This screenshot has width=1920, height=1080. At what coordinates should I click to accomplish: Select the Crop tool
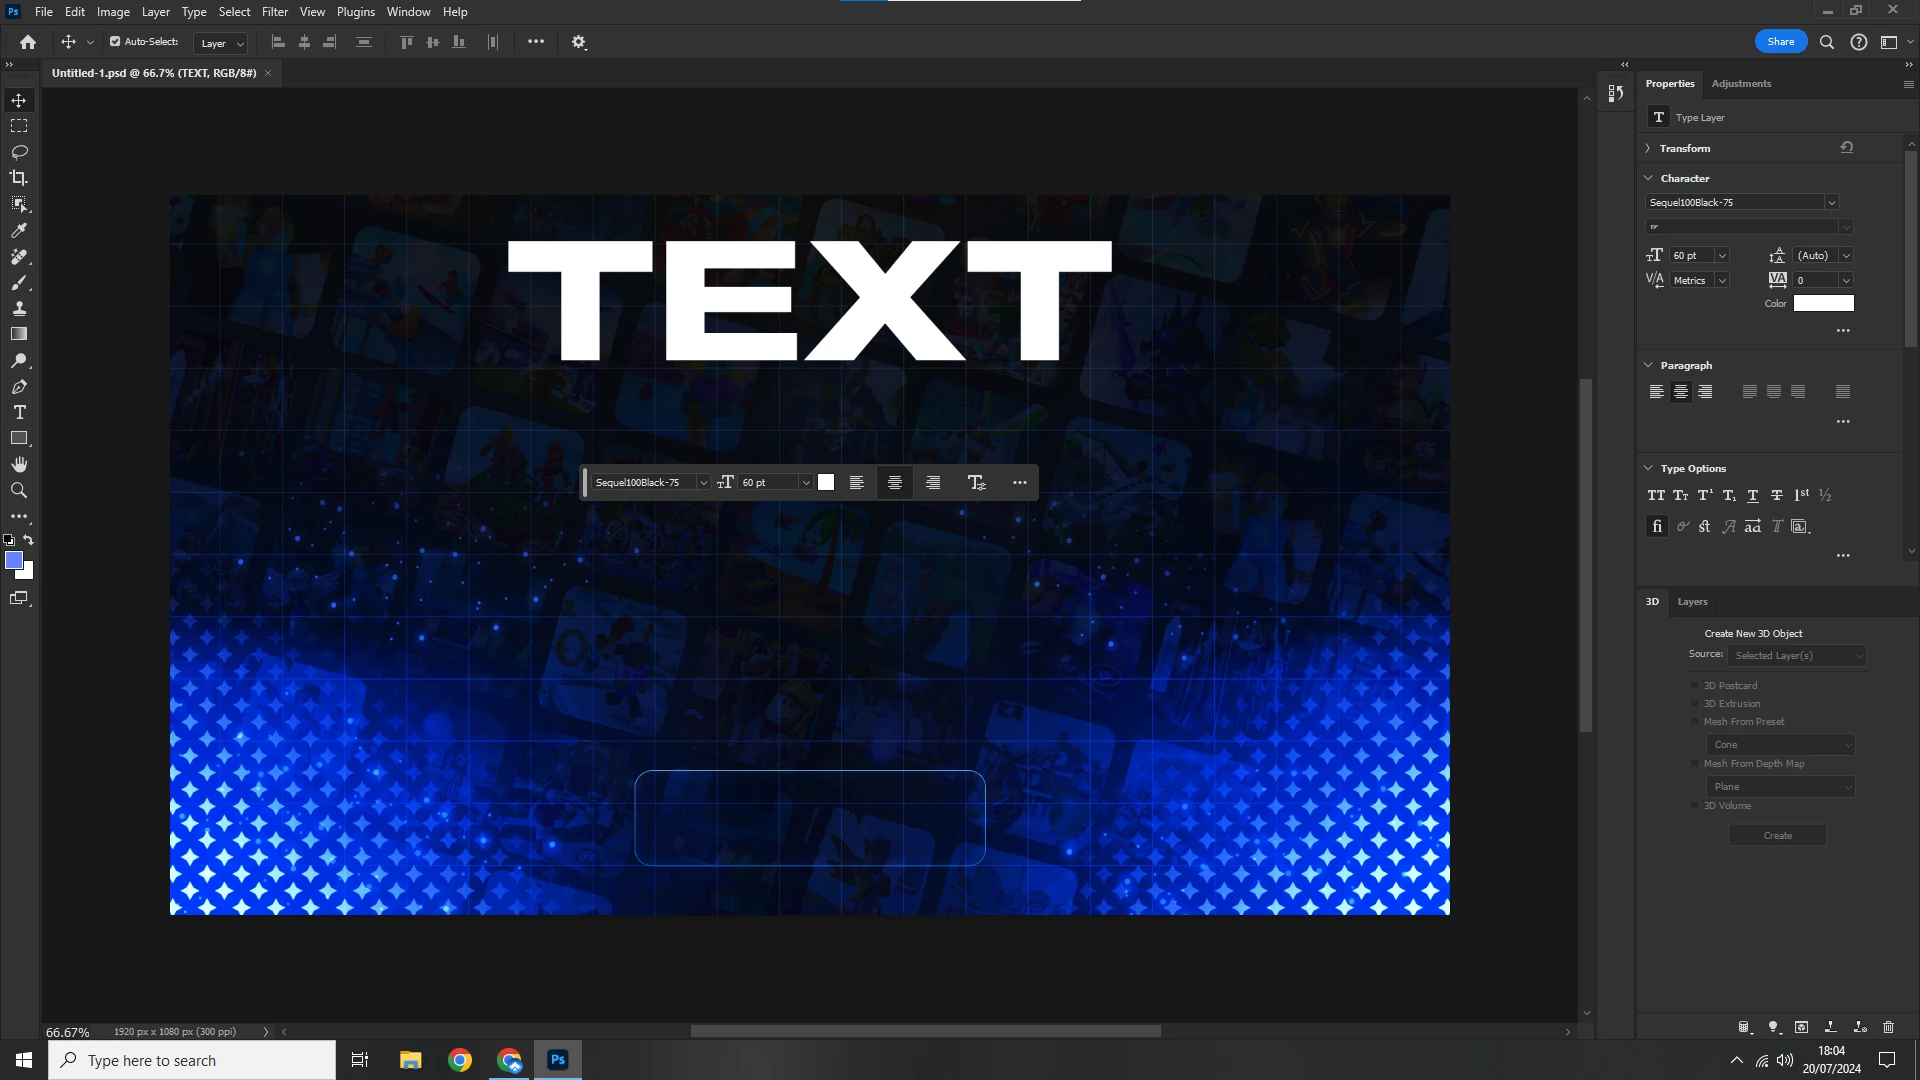click(19, 178)
